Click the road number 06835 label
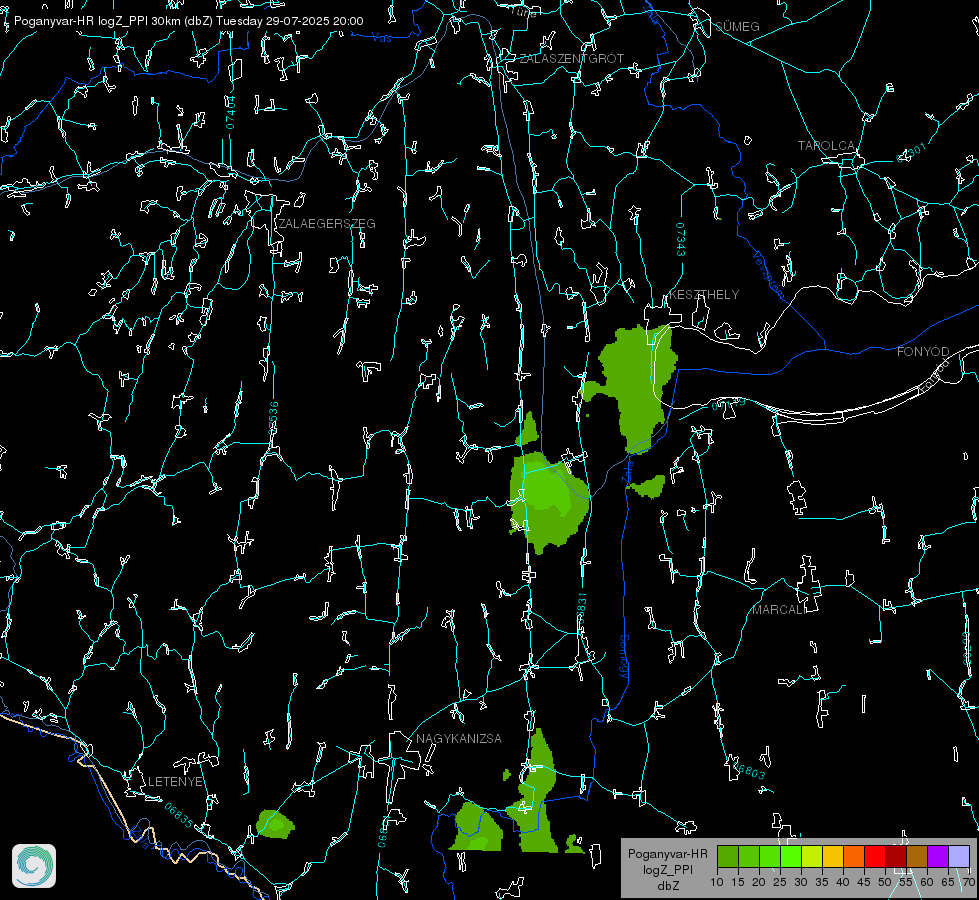 (179, 815)
